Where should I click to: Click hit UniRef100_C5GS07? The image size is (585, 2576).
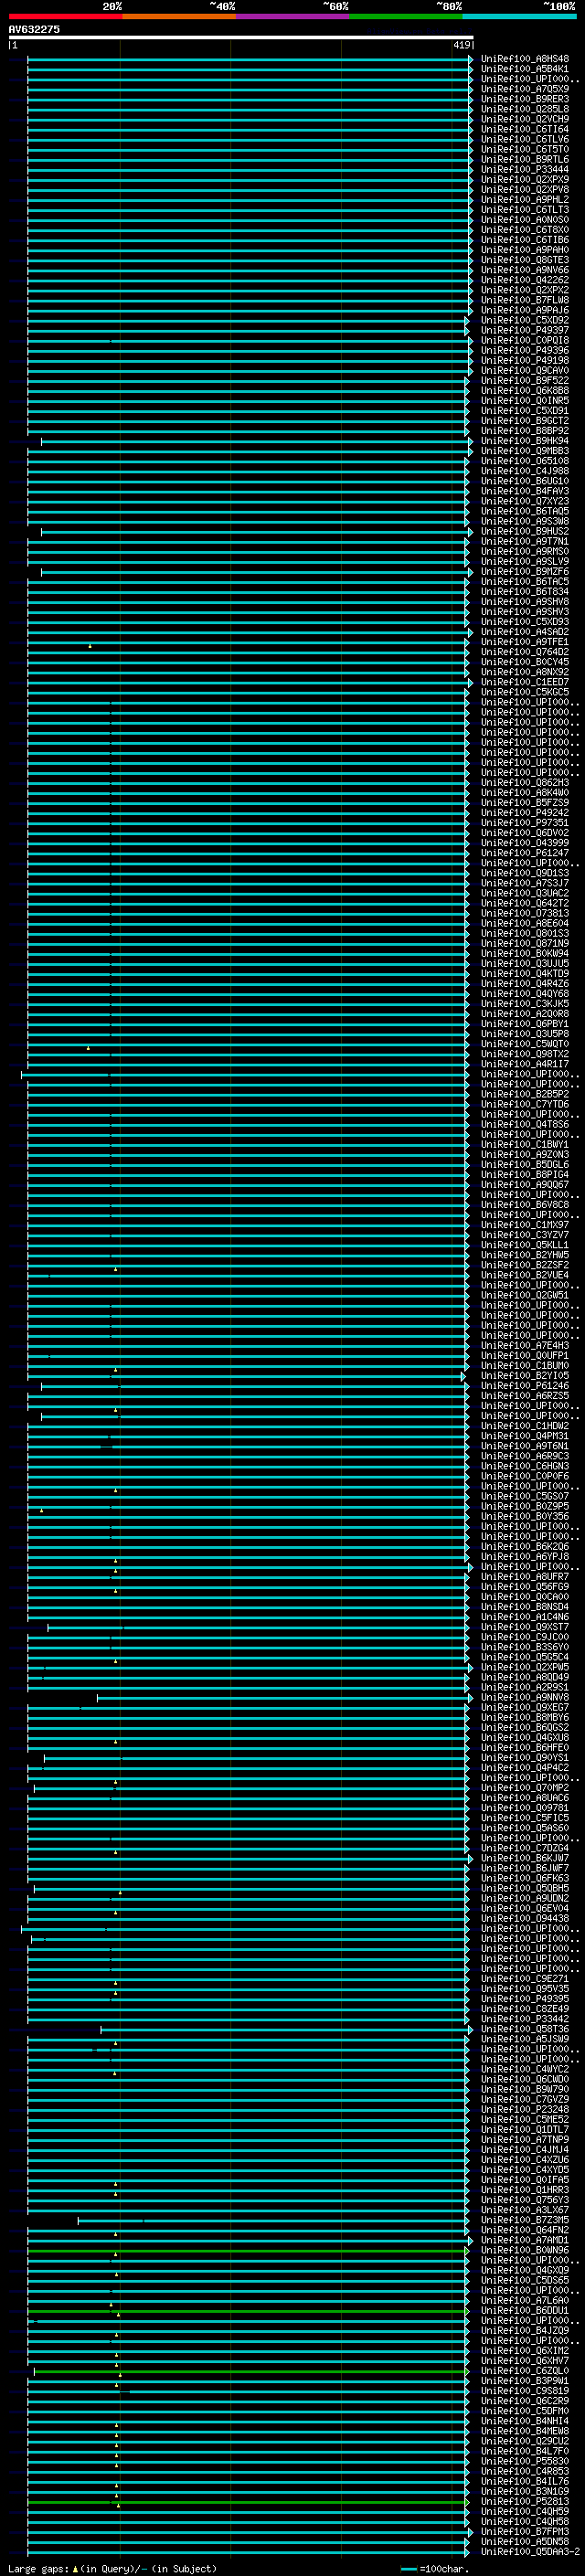[525, 1496]
